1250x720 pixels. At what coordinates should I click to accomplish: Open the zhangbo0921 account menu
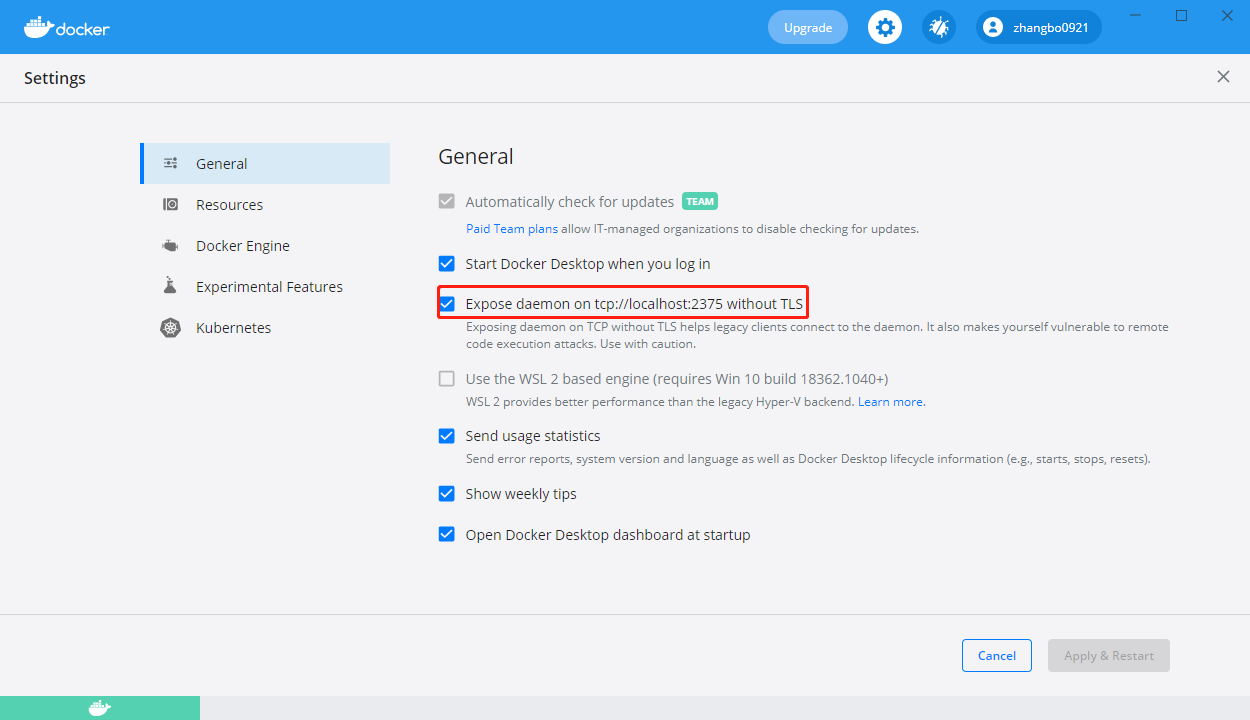tap(1039, 27)
